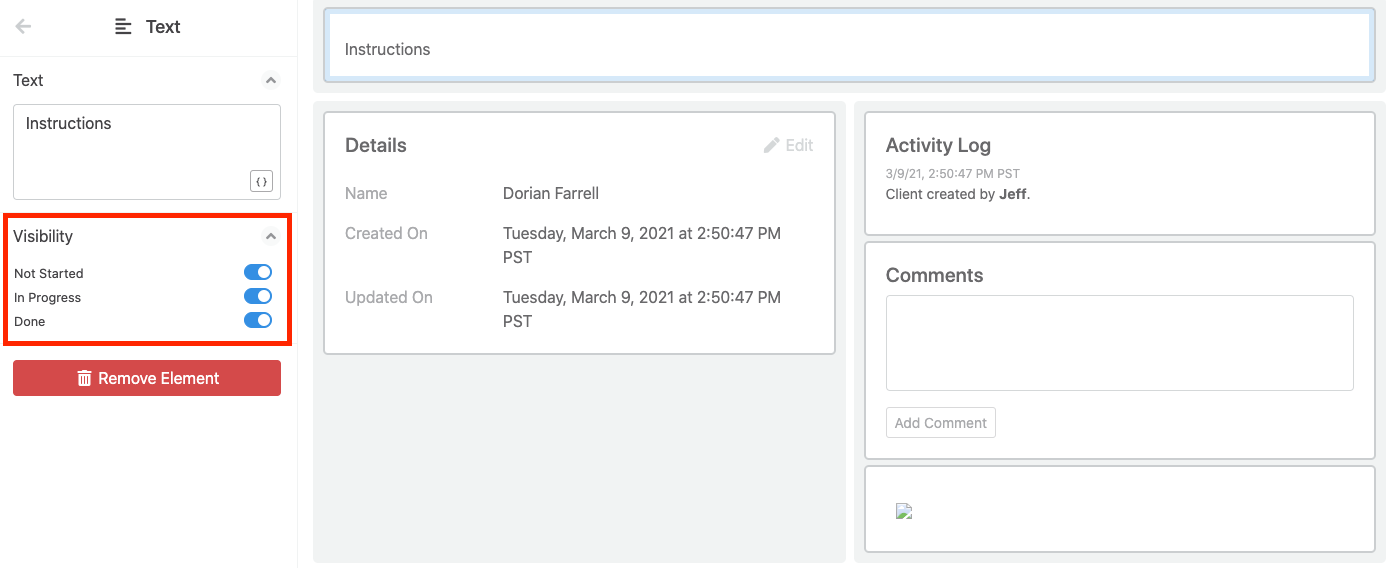Click the Add Comment button
Screen dimensions: 1391x568
pyautogui.click(x=940, y=423)
